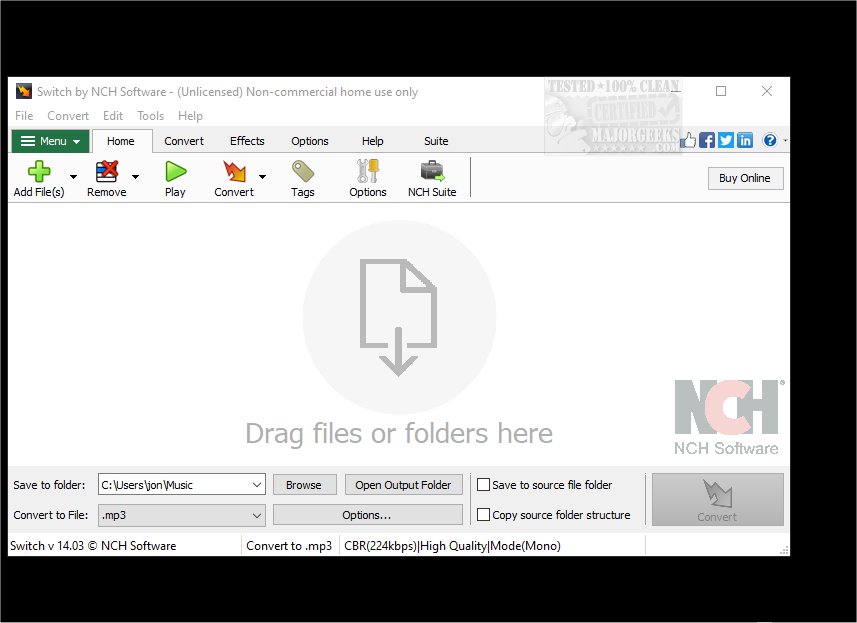
Task: Switch to the Options ribbon tab
Action: [310, 141]
